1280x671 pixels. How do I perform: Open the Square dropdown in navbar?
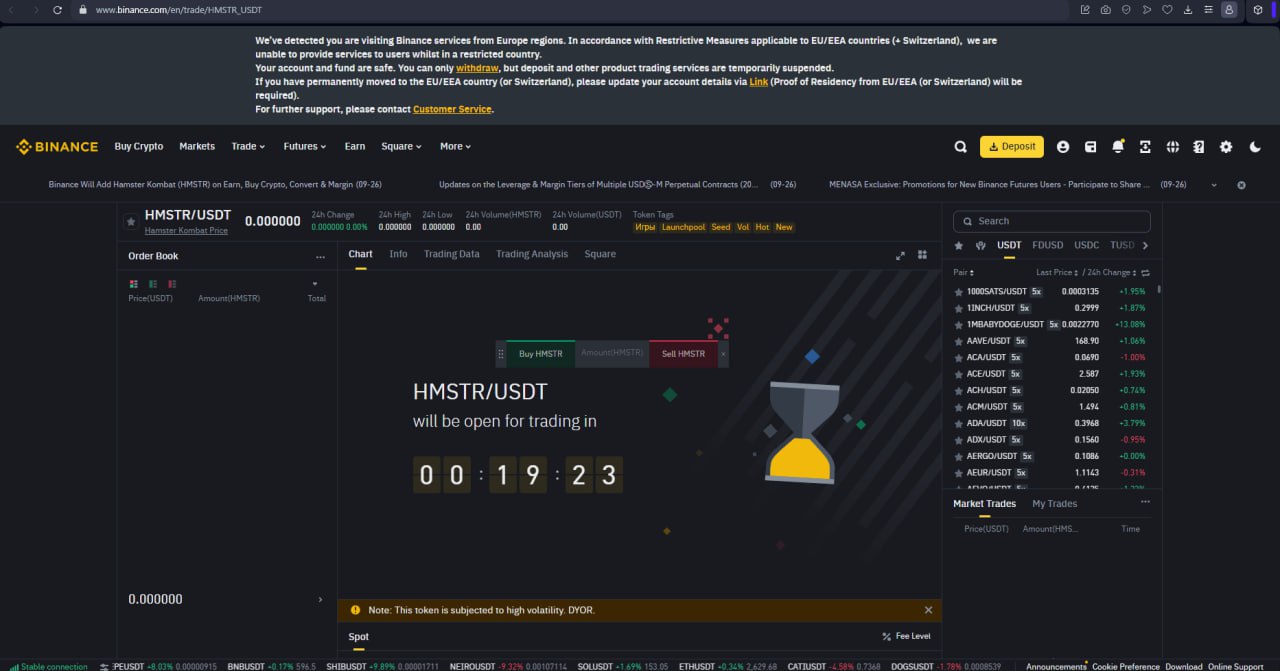[401, 147]
